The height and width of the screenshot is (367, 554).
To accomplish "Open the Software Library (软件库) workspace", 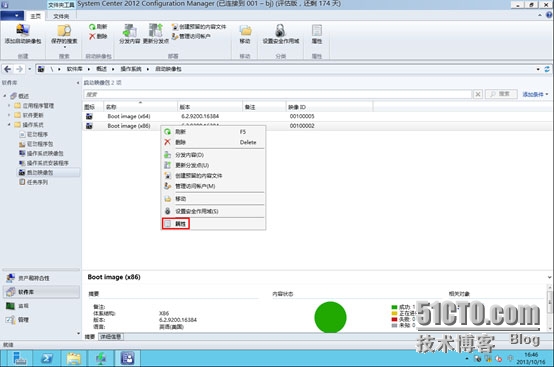I will click(41, 292).
